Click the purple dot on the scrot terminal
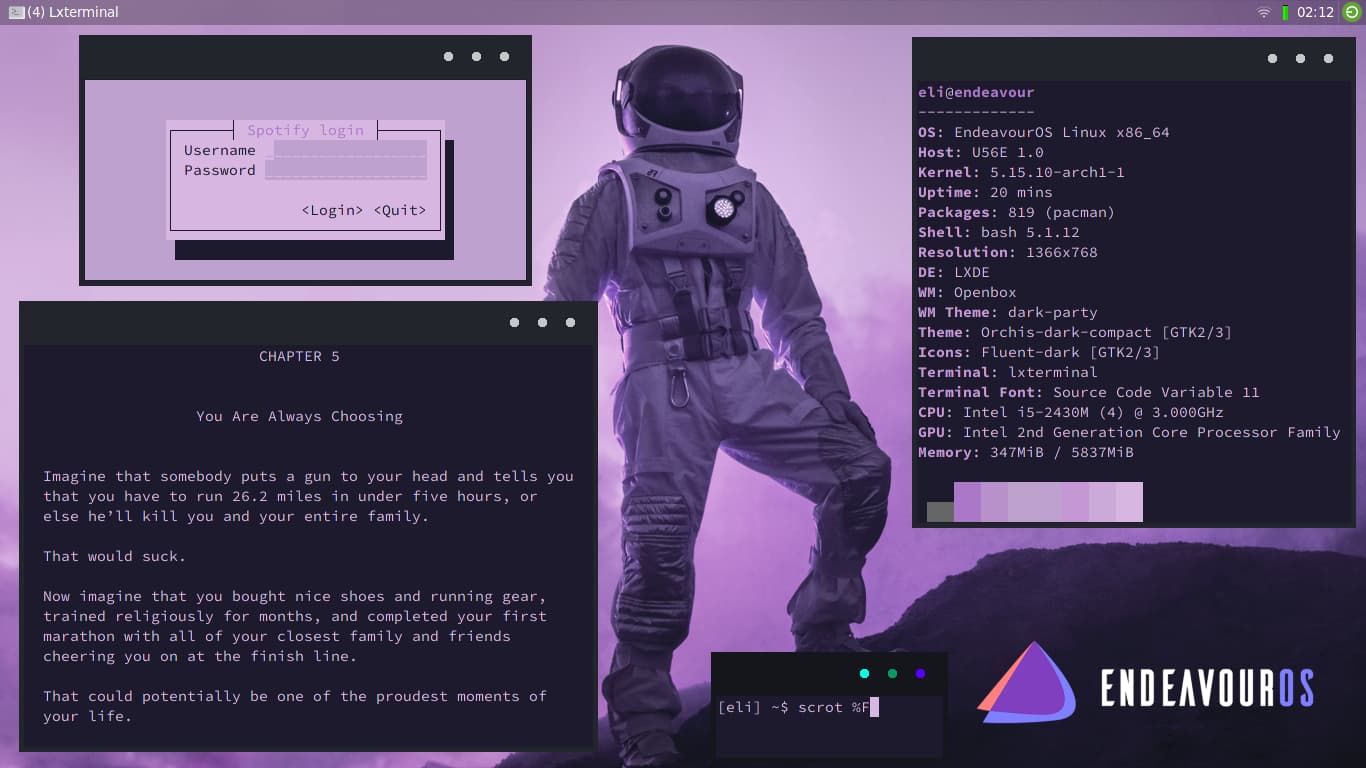Image resolution: width=1366 pixels, height=768 pixels. (x=920, y=674)
